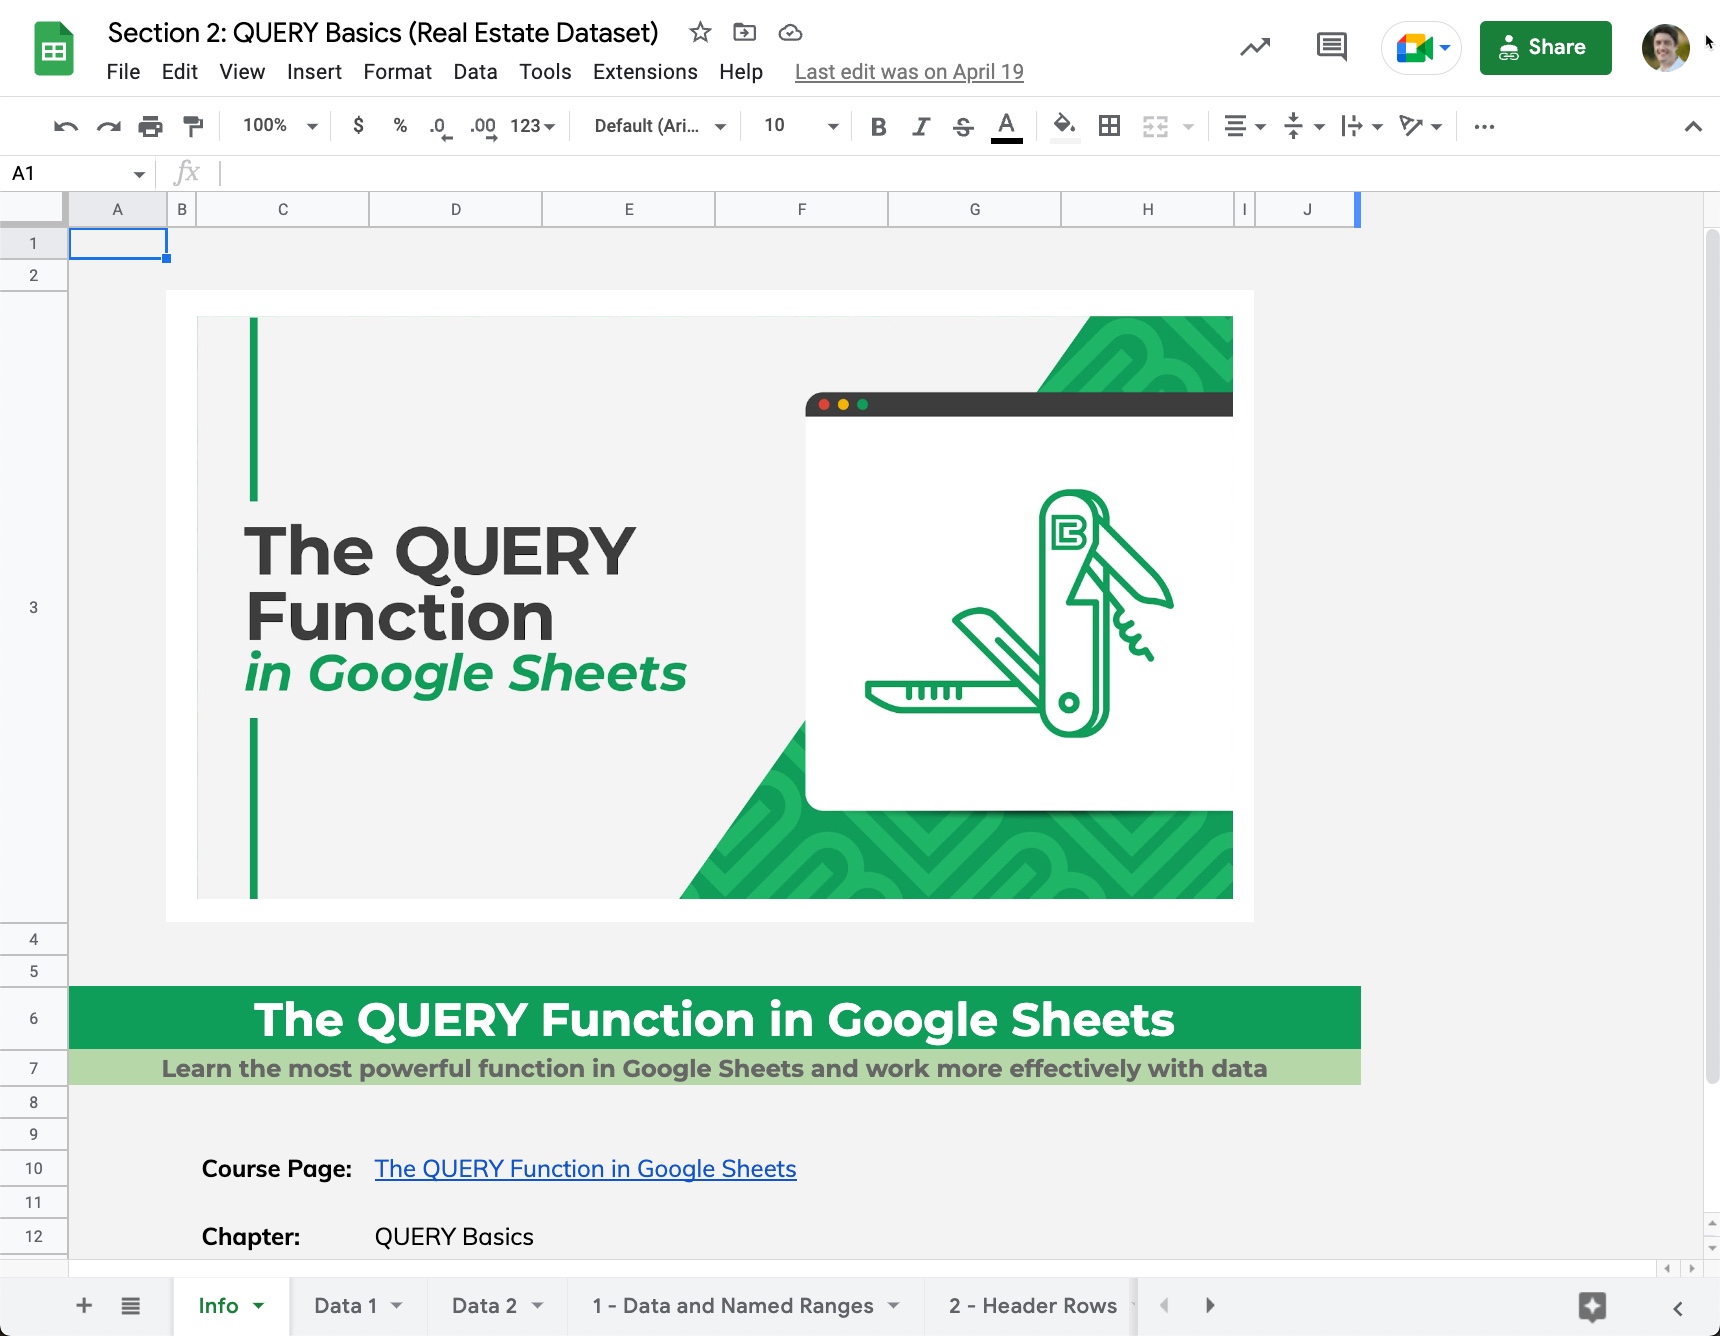Image resolution: width=1720 pixels, height=1336 pixels.
Task: Open the Name box dropdown
Action: tap(139, 174)
